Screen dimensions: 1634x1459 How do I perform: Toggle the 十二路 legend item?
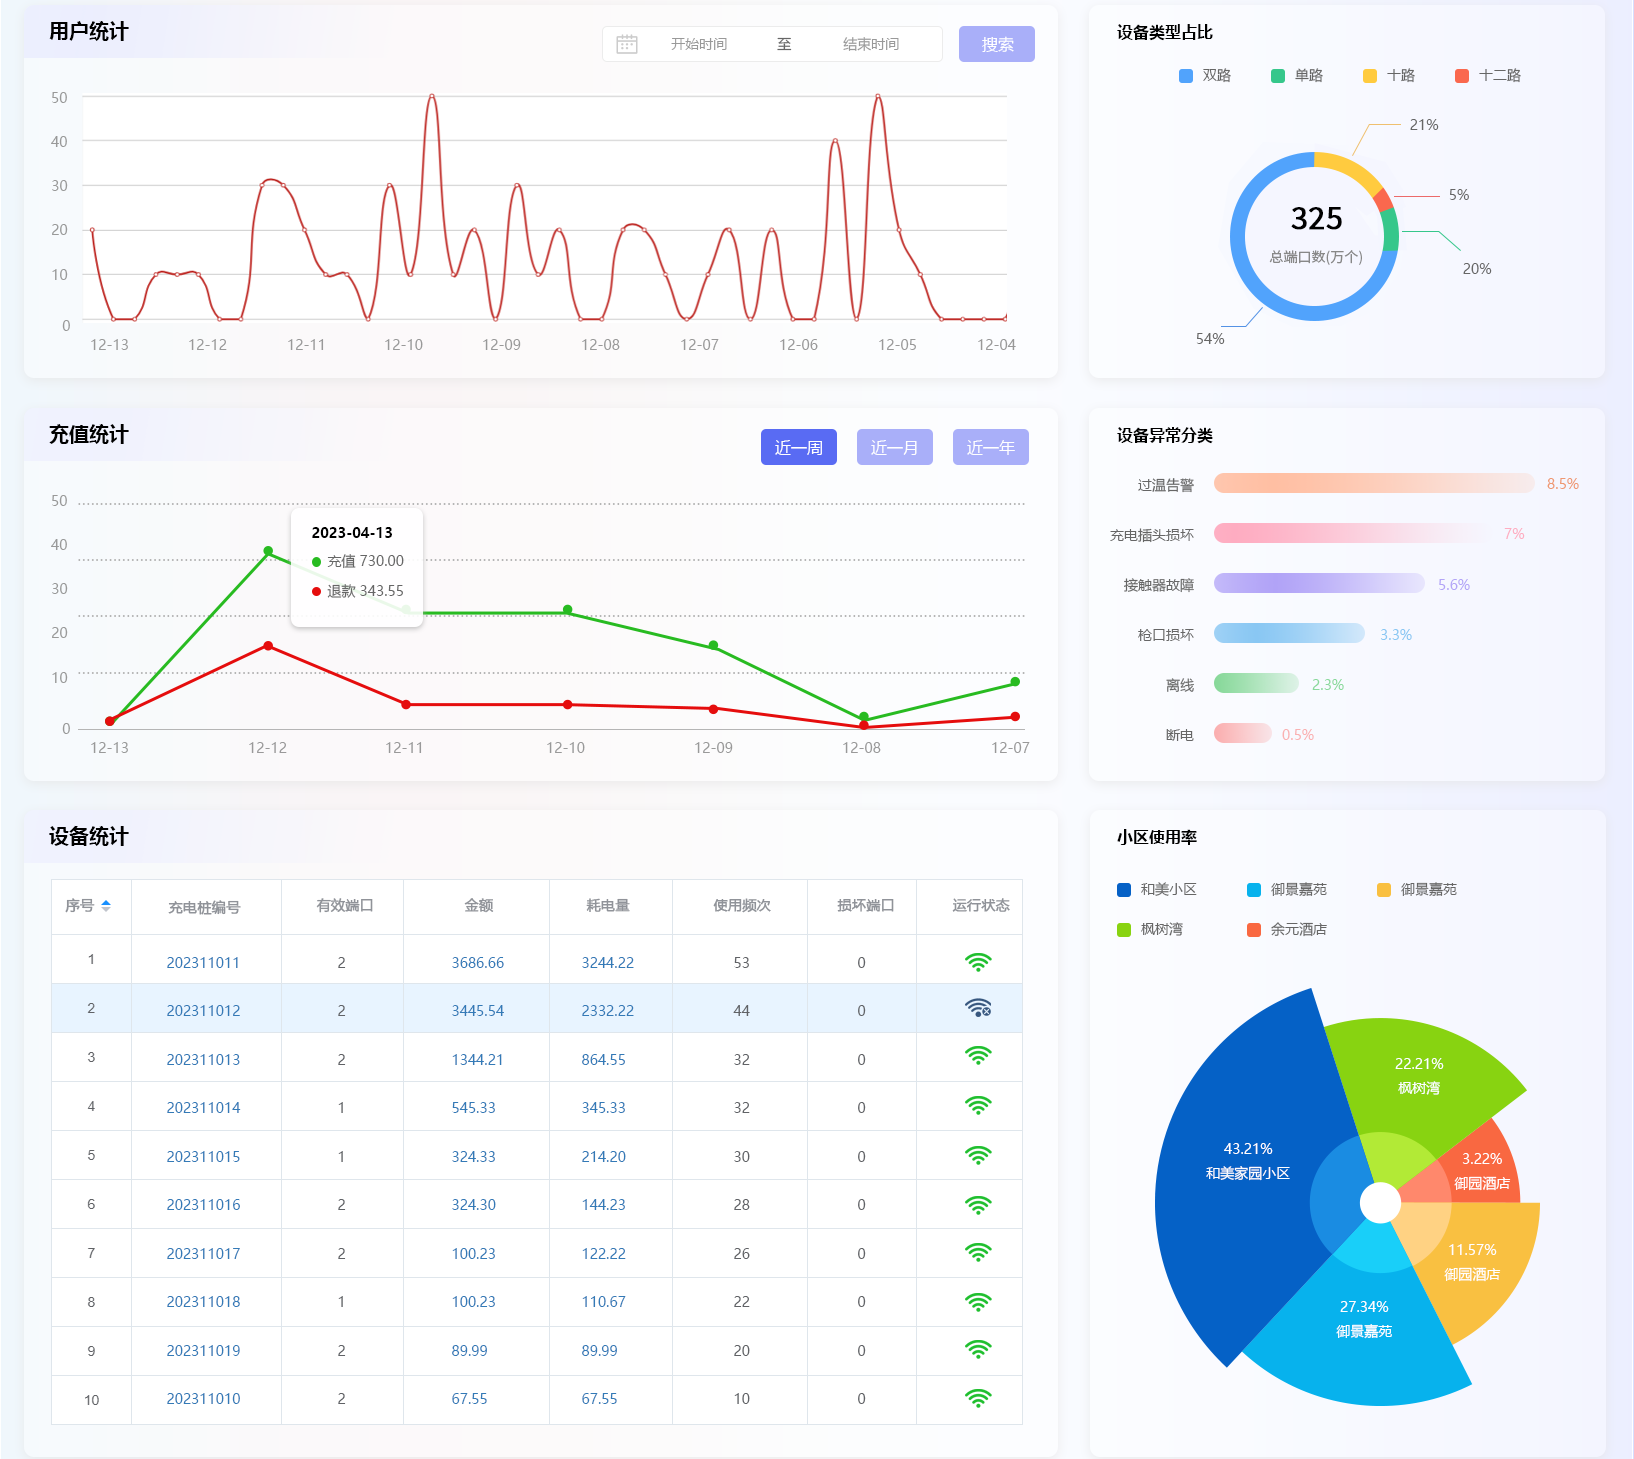[1488, 76]
